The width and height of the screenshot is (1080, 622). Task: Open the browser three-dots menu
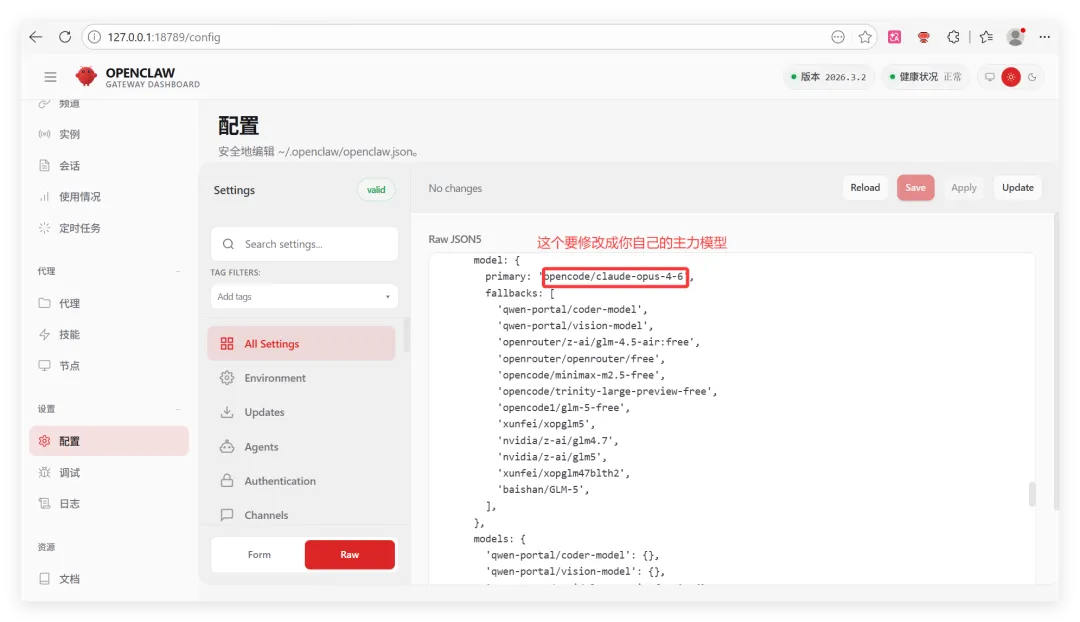1045,37
